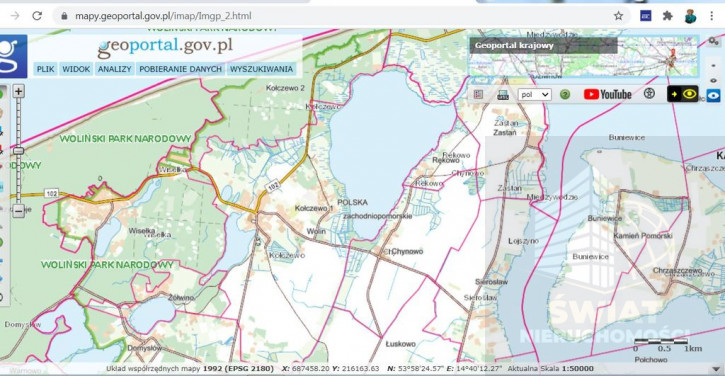725x376 pixels.
Task: Open the settings gears icon
Action: pos(713,41)
